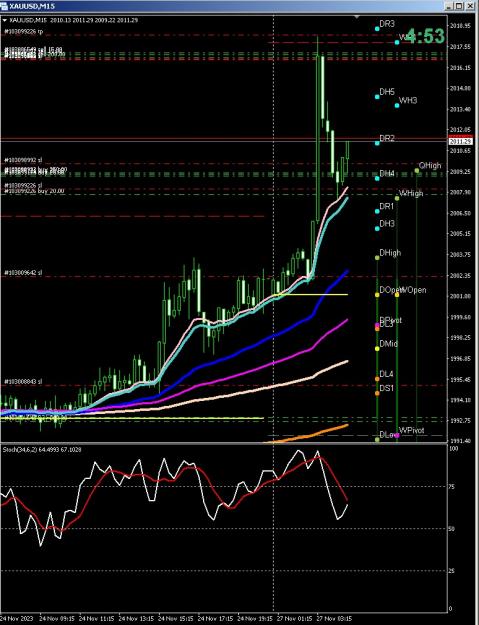Minimize the XAUUSD,M15 chart window

[449, 6]
